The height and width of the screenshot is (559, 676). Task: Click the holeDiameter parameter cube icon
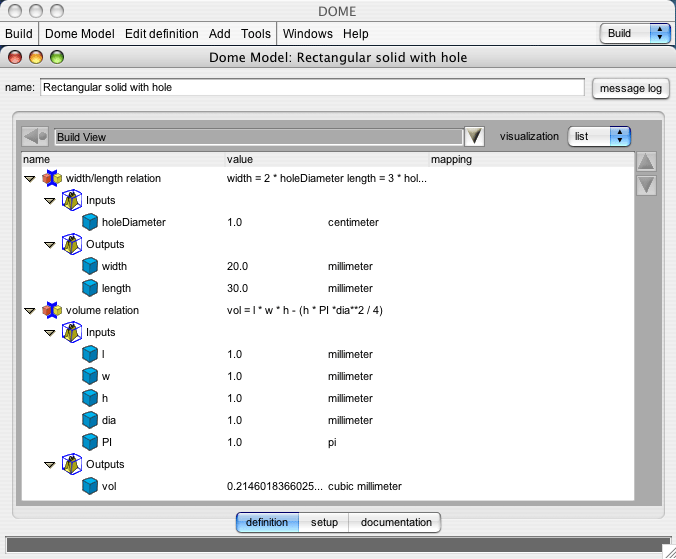click(x=90, y=222)
